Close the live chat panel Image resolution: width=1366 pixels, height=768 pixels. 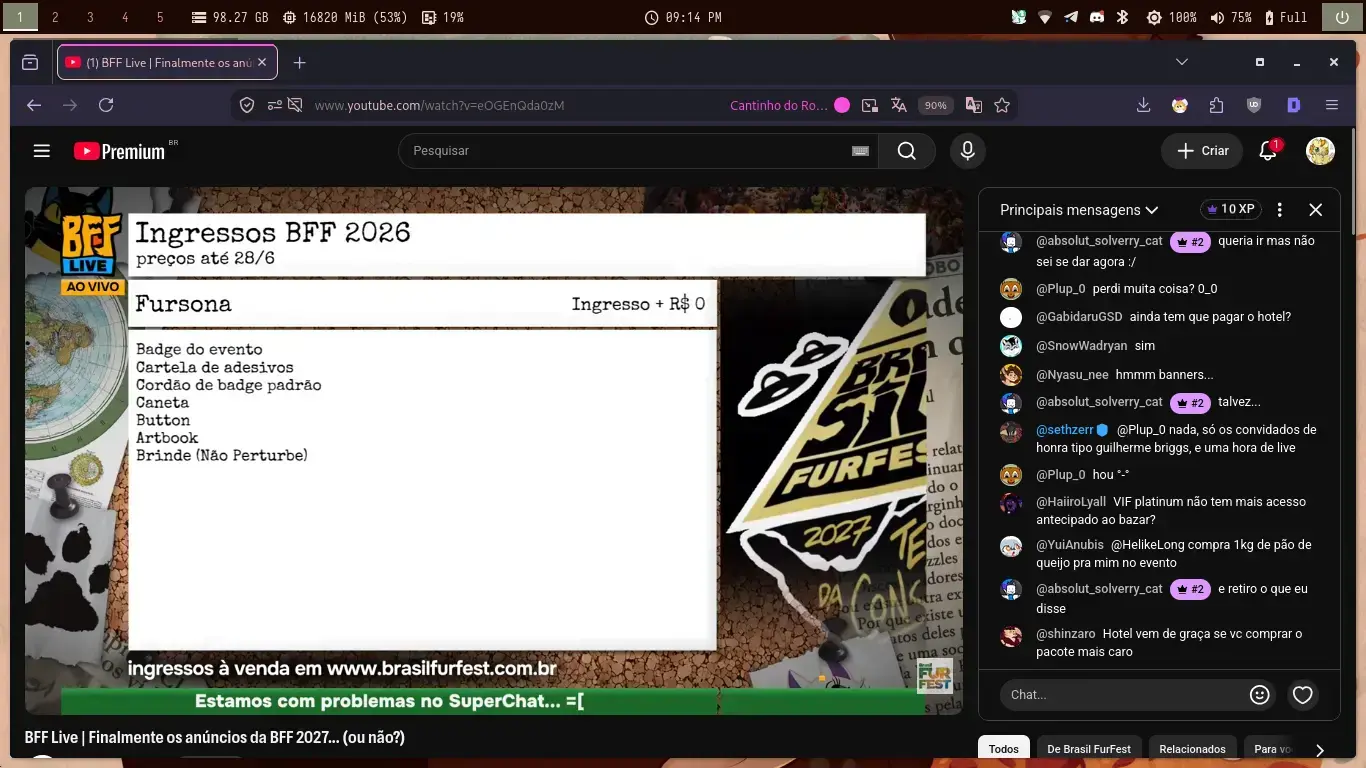tap(1316, 210)
